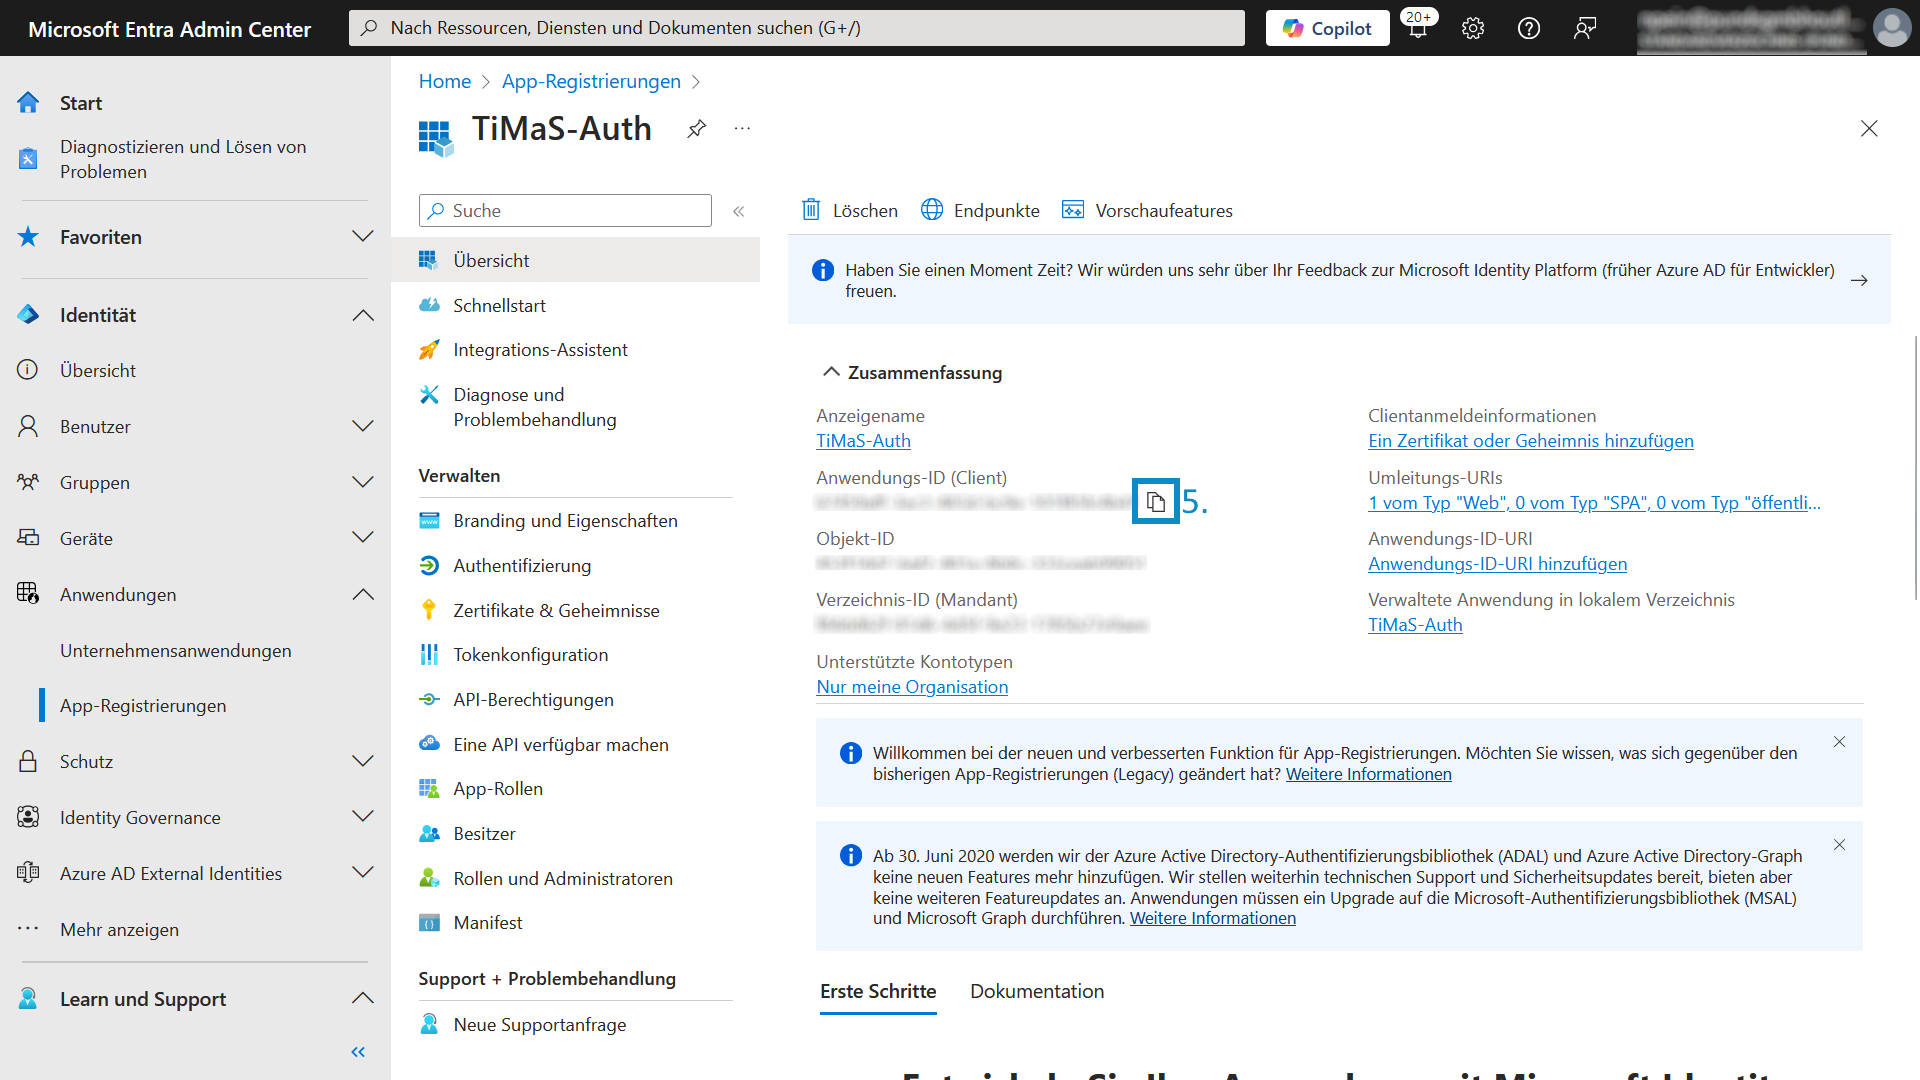This screenshot has width=1920, height=1080.
Task: Pin TiMaS-Auth with the pin icon
Action: click(697, 128)
